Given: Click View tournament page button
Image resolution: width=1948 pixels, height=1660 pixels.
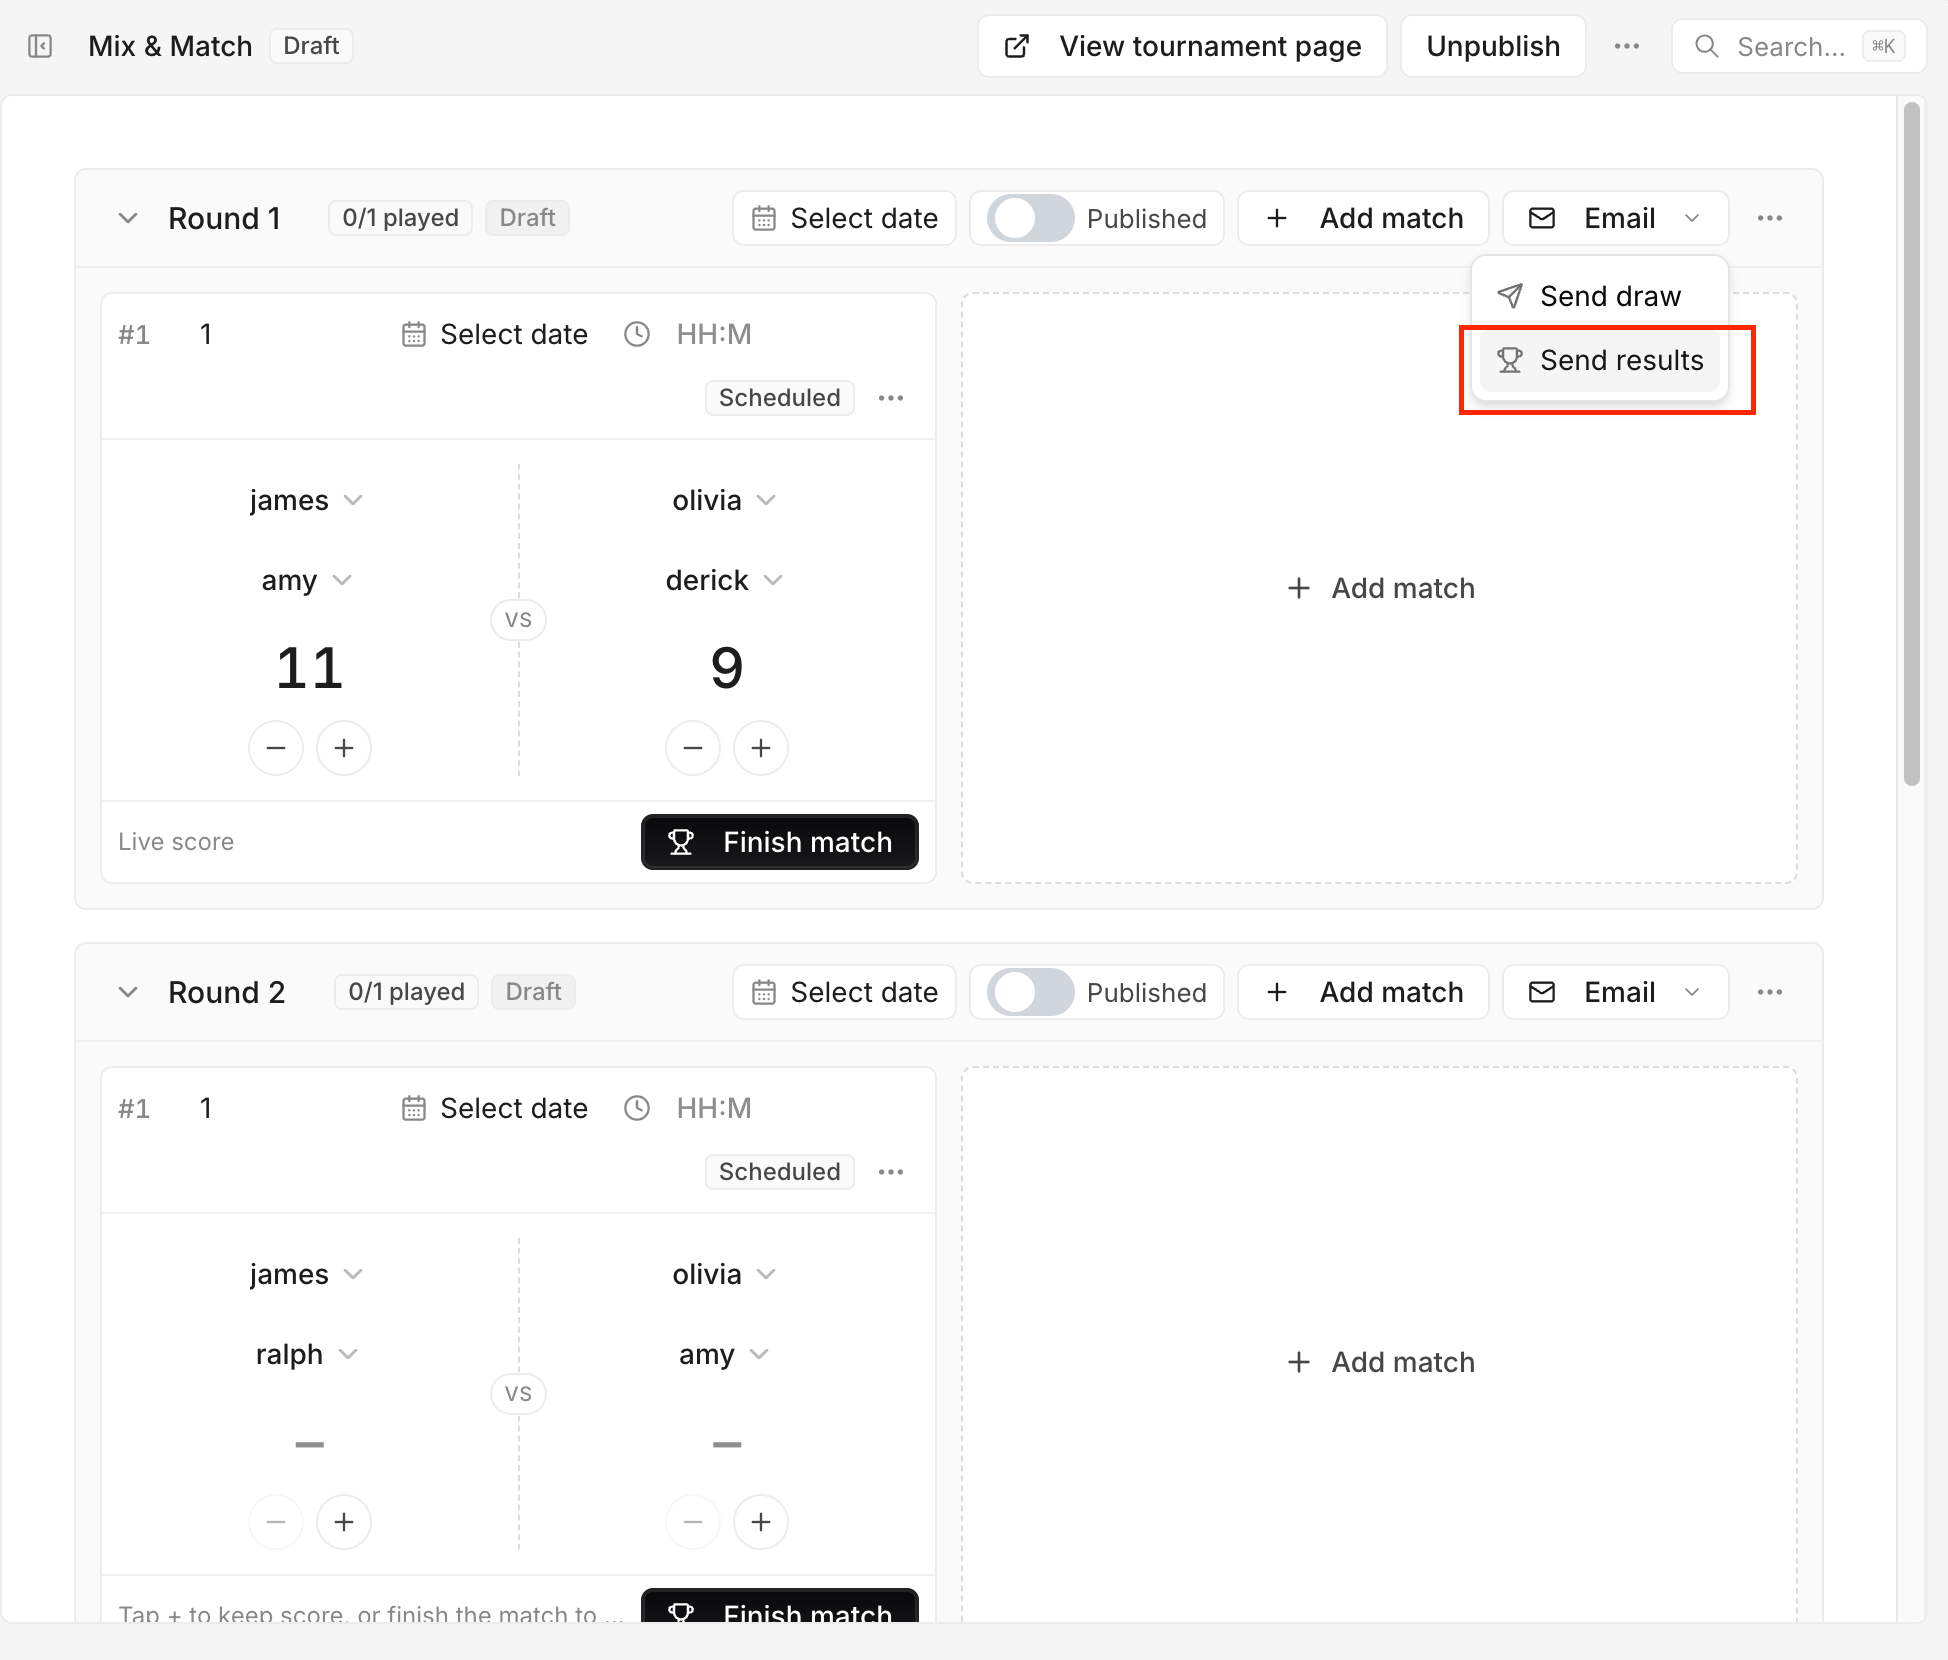Looking at the screenshot, I should (x=1182, y=46).
